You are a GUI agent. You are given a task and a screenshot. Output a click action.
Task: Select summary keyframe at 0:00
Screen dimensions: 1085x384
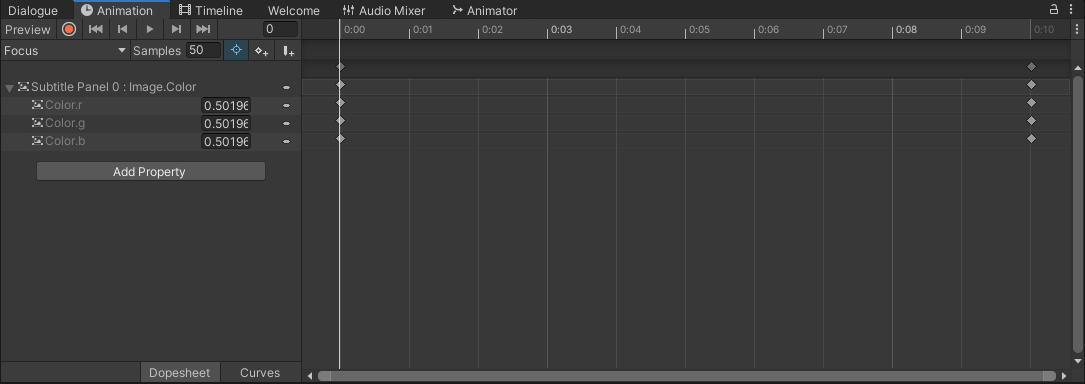tap(340, 66)
